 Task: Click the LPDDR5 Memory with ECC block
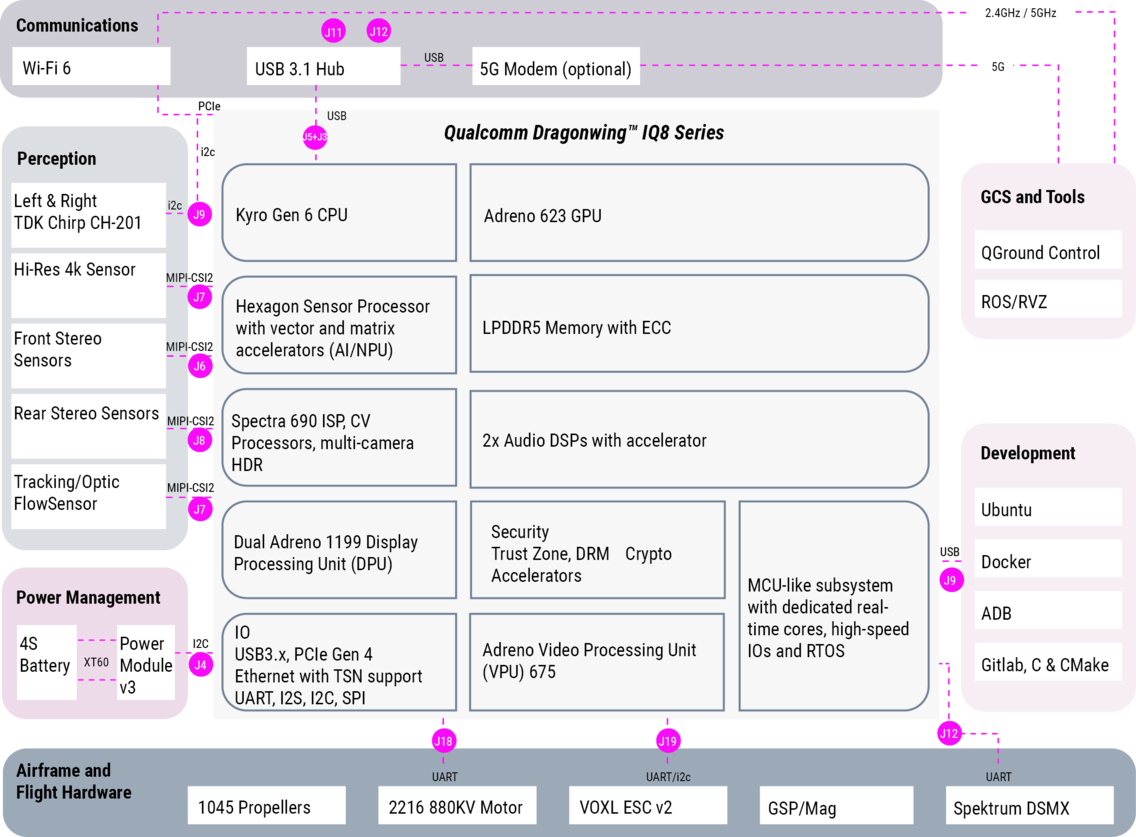click(x=698, y=327)
